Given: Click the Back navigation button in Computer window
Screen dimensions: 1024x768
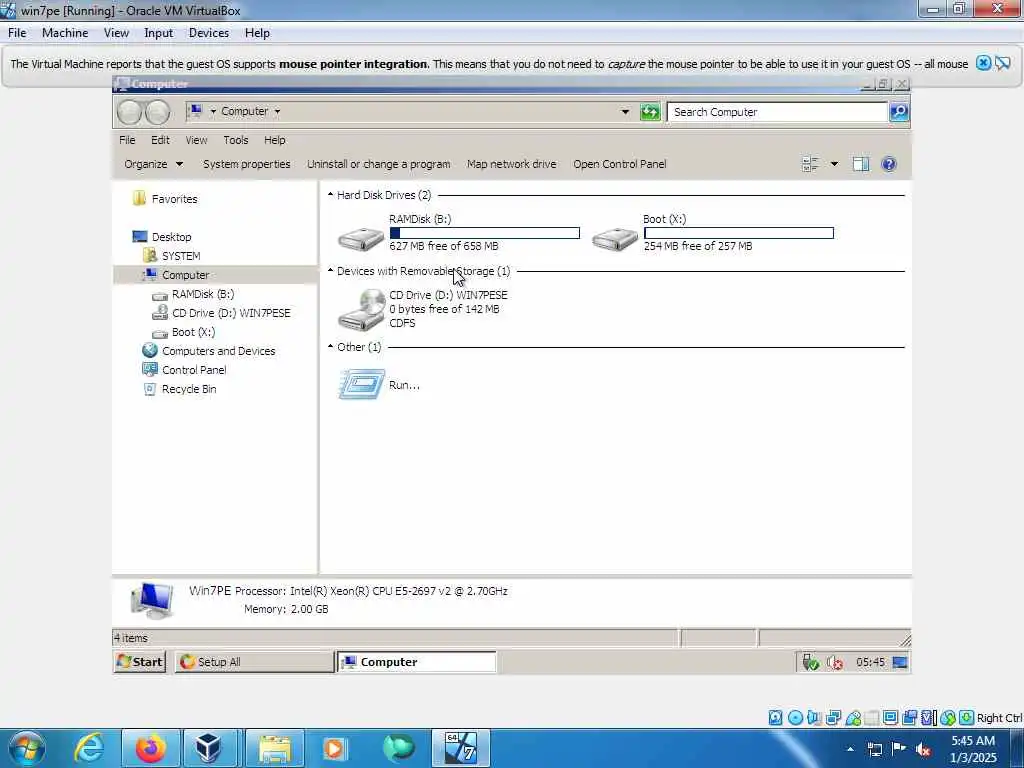Looking at the screenshot, I should coord(129,112).
